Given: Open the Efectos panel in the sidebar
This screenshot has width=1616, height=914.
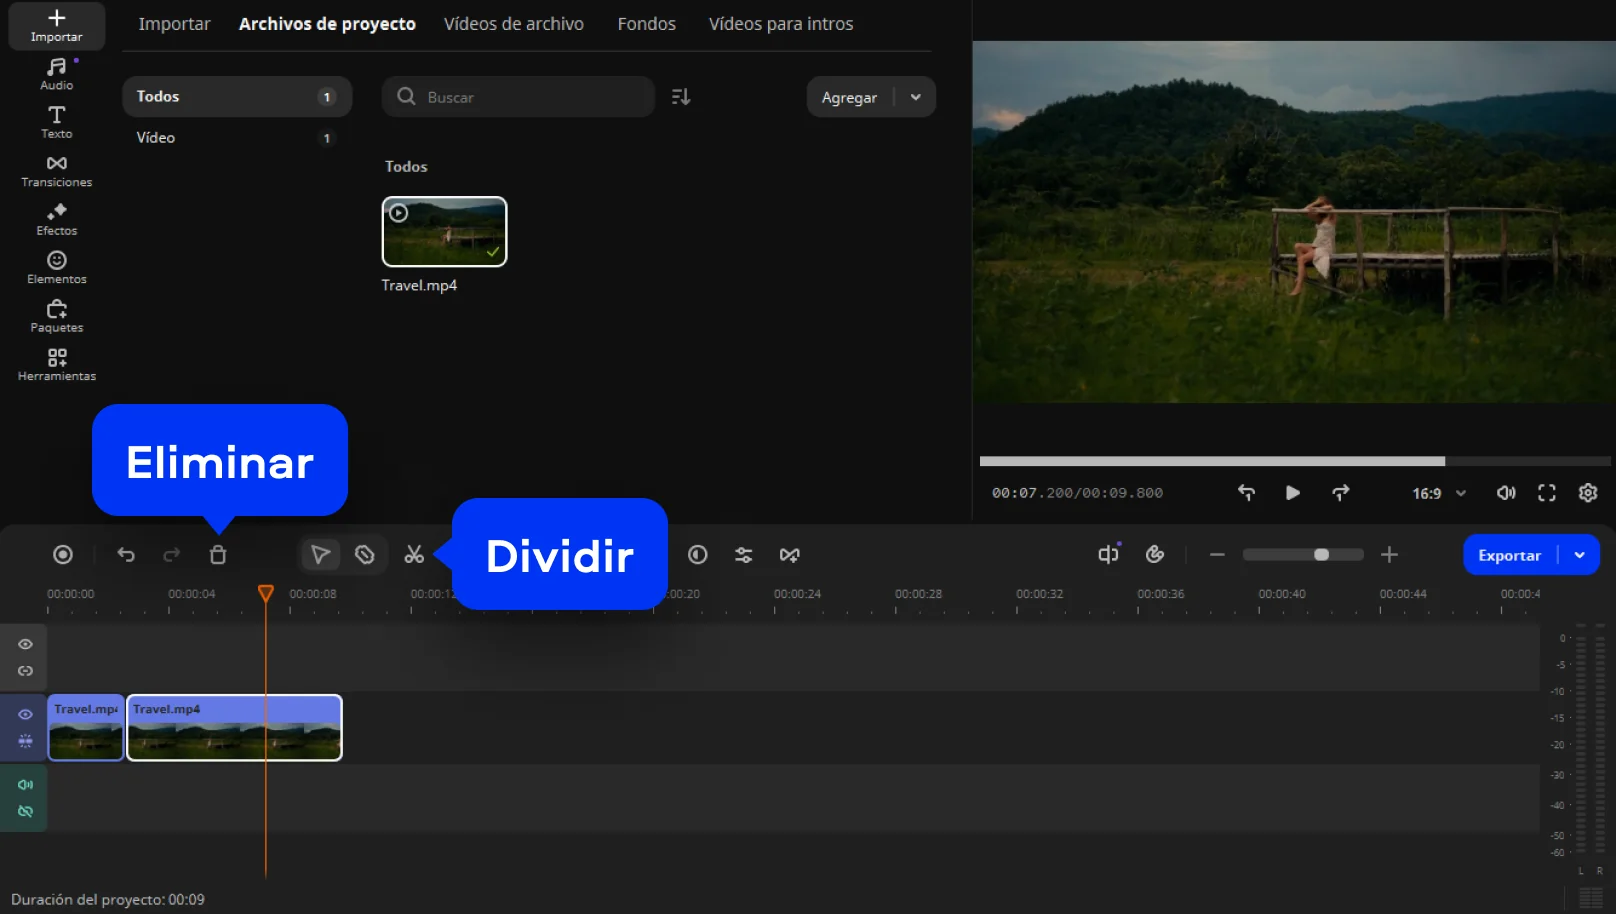Looking at the screenshot, I should pos(57,219).
